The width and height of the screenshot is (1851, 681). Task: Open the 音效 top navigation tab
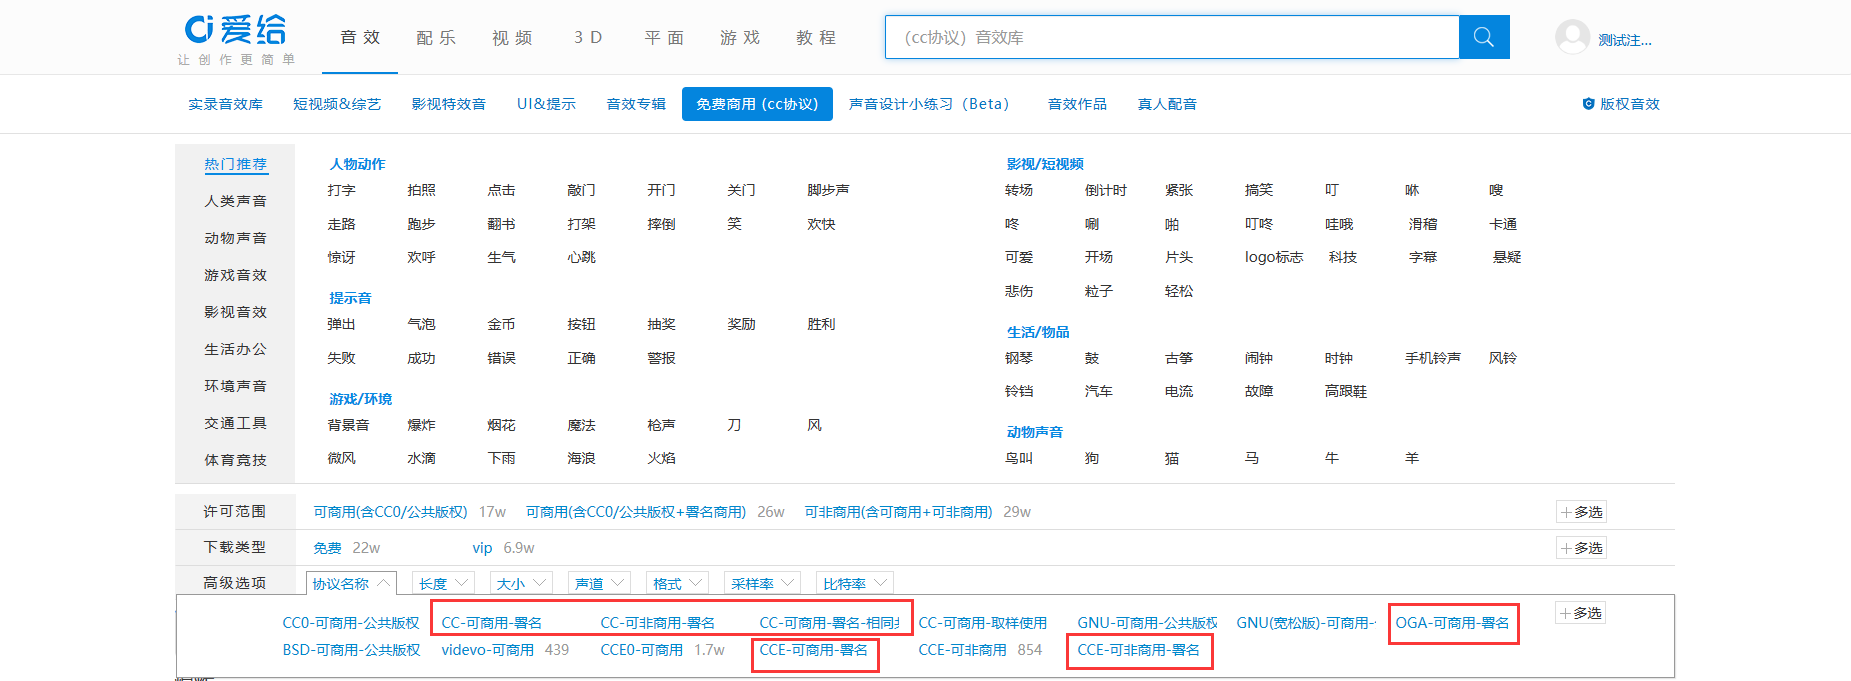coord(360,37)
